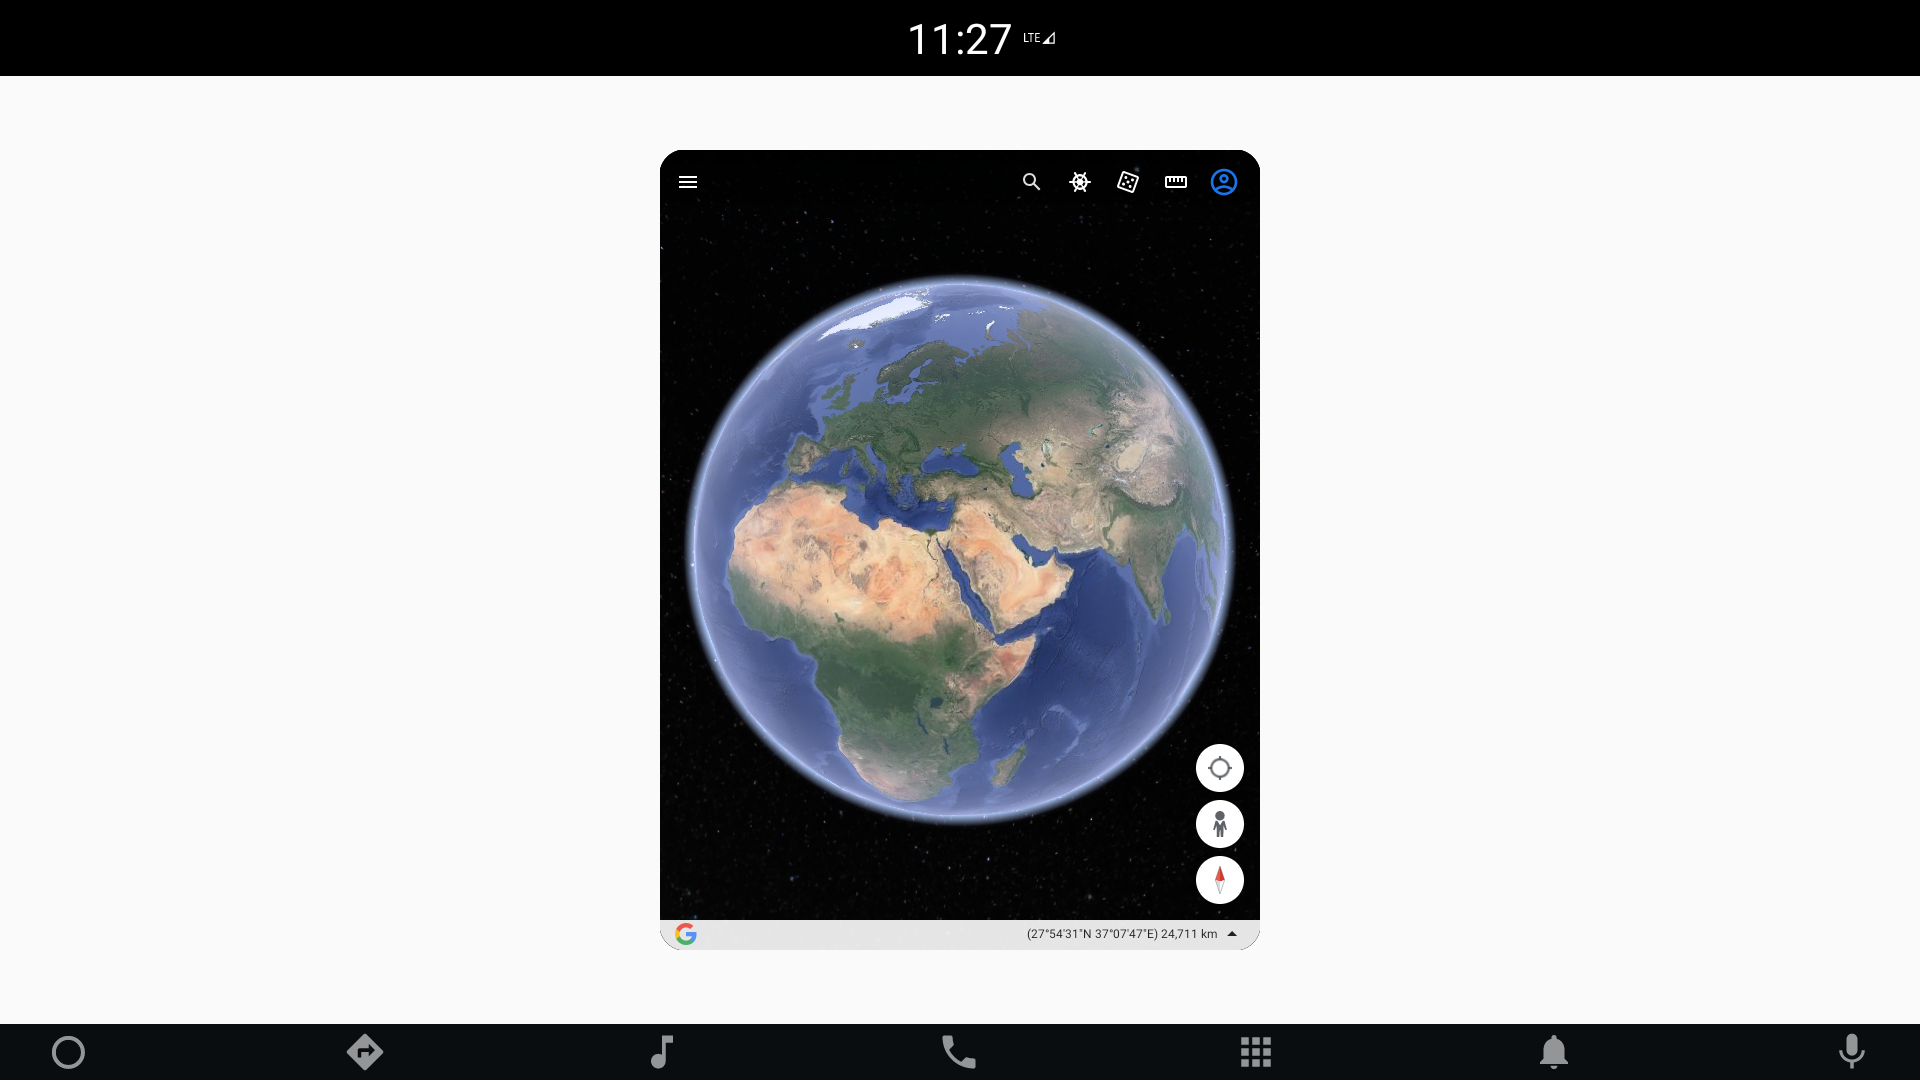1920x1080 pixels.
Task: Open the user account profile icon
Action: point(1224,182)
